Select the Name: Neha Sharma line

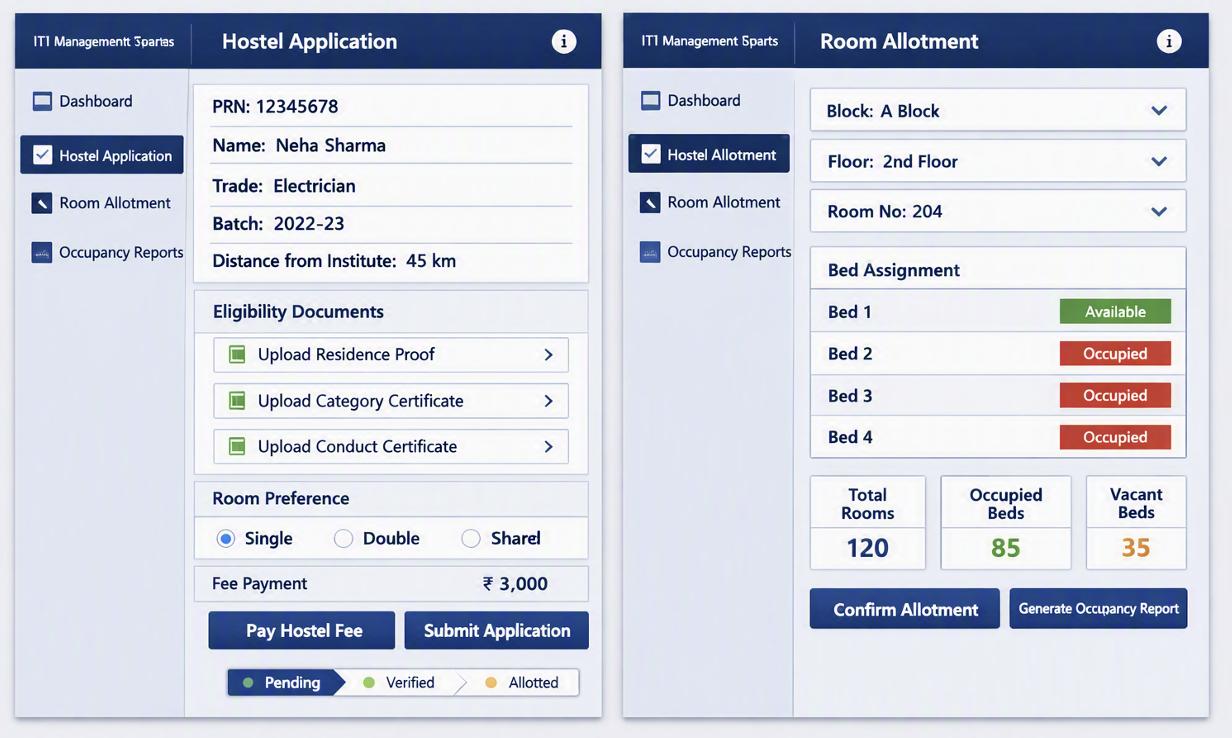(x=392, y=145)
